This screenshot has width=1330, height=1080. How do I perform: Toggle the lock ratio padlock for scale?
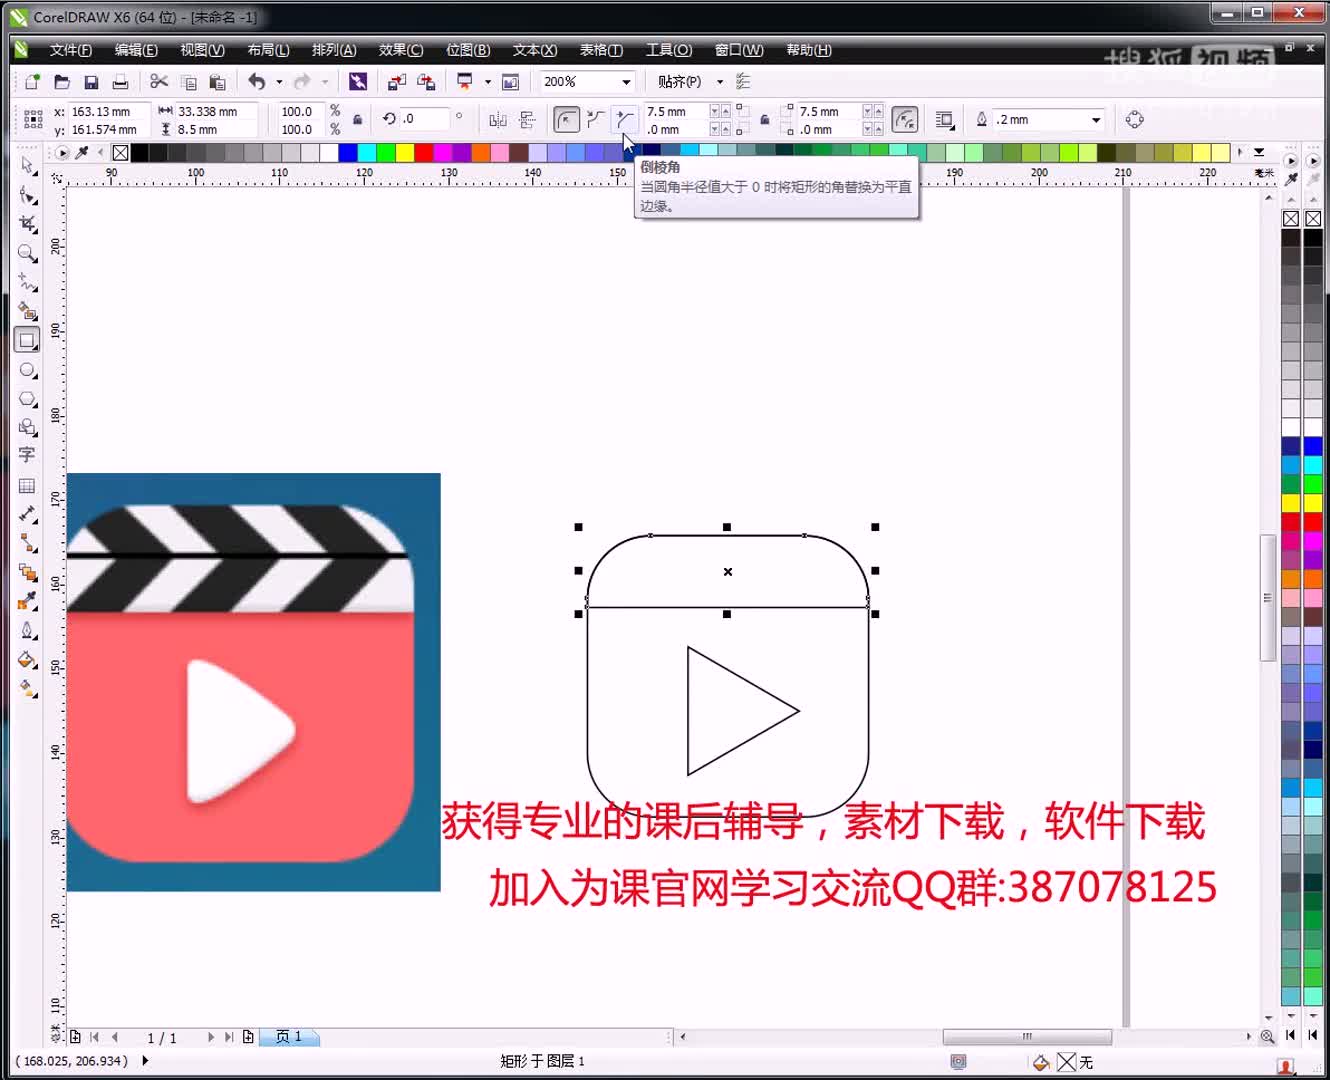point(357,120)
